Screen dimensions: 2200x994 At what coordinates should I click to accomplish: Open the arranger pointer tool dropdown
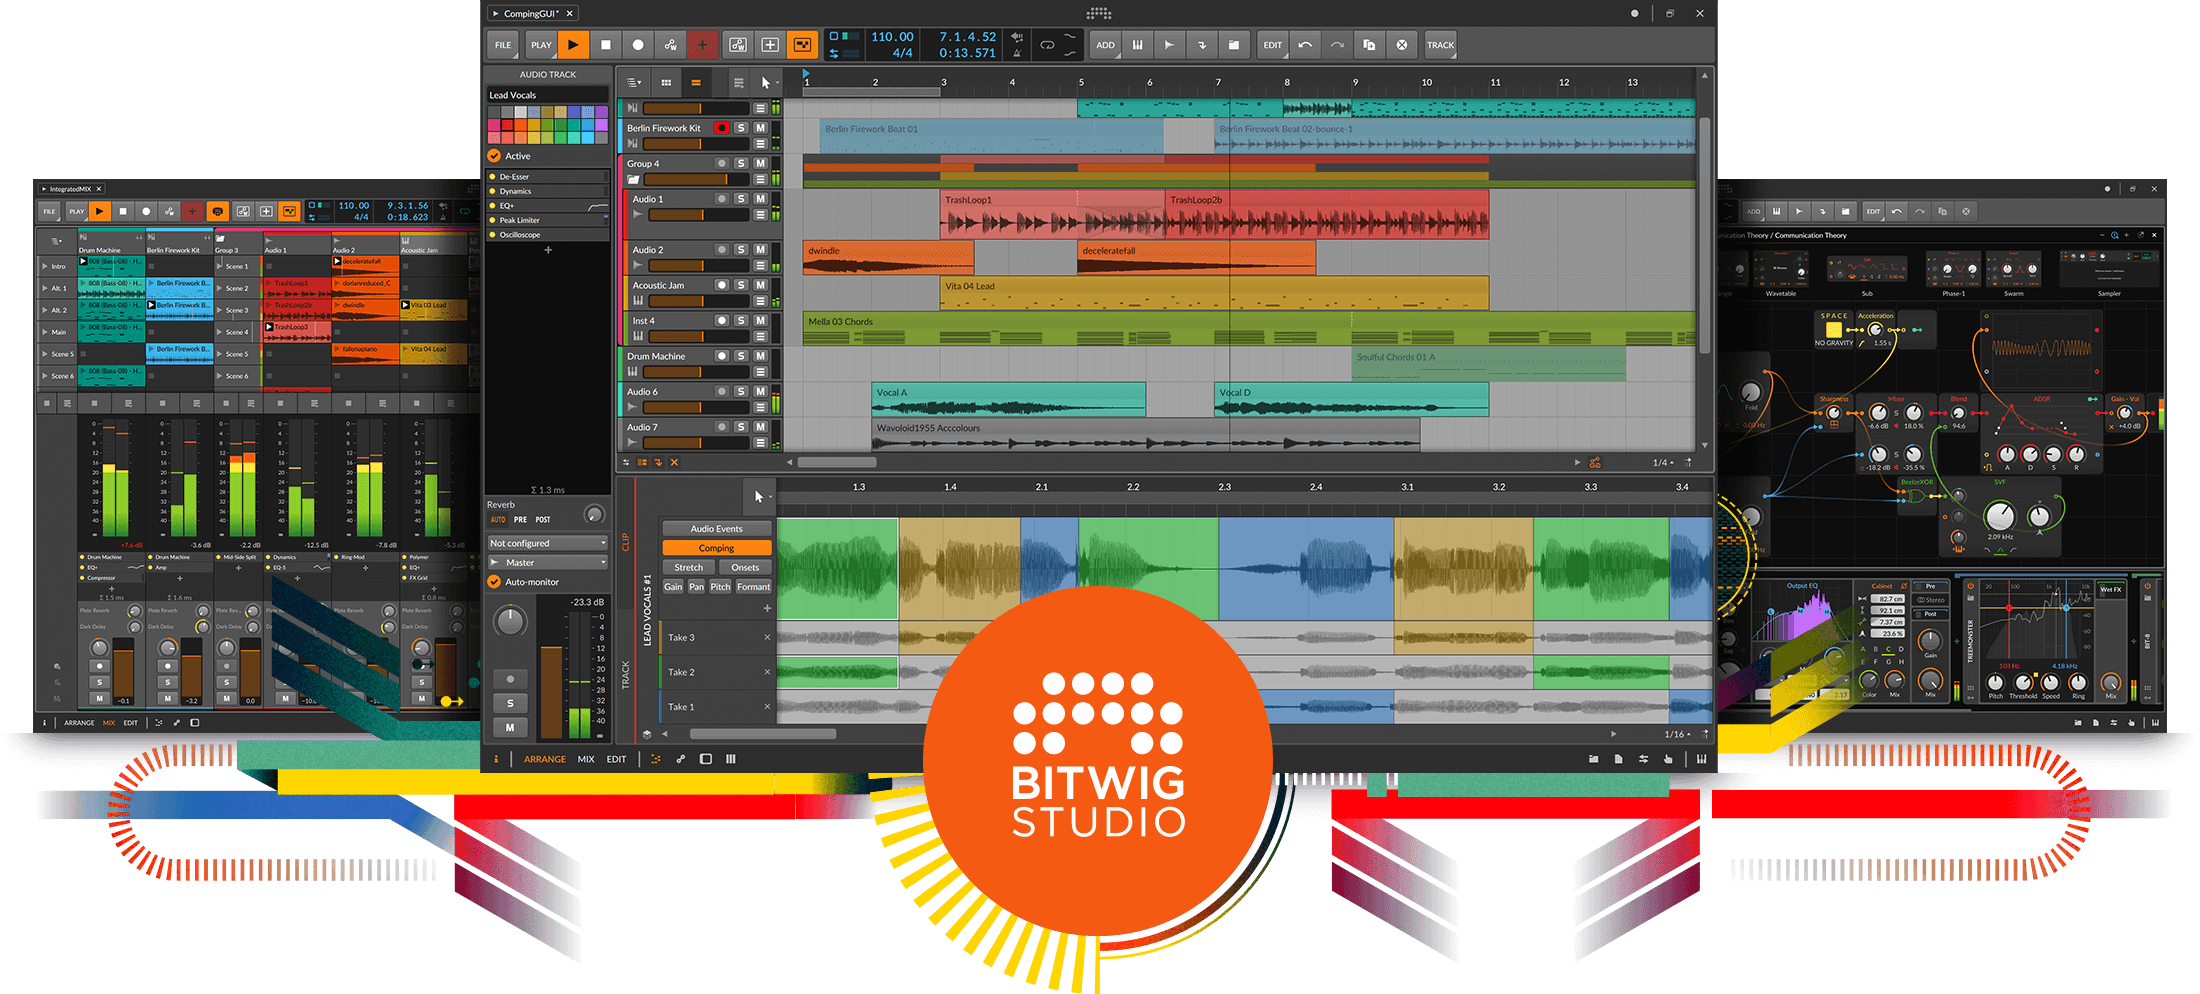click(x=767, y=83)
